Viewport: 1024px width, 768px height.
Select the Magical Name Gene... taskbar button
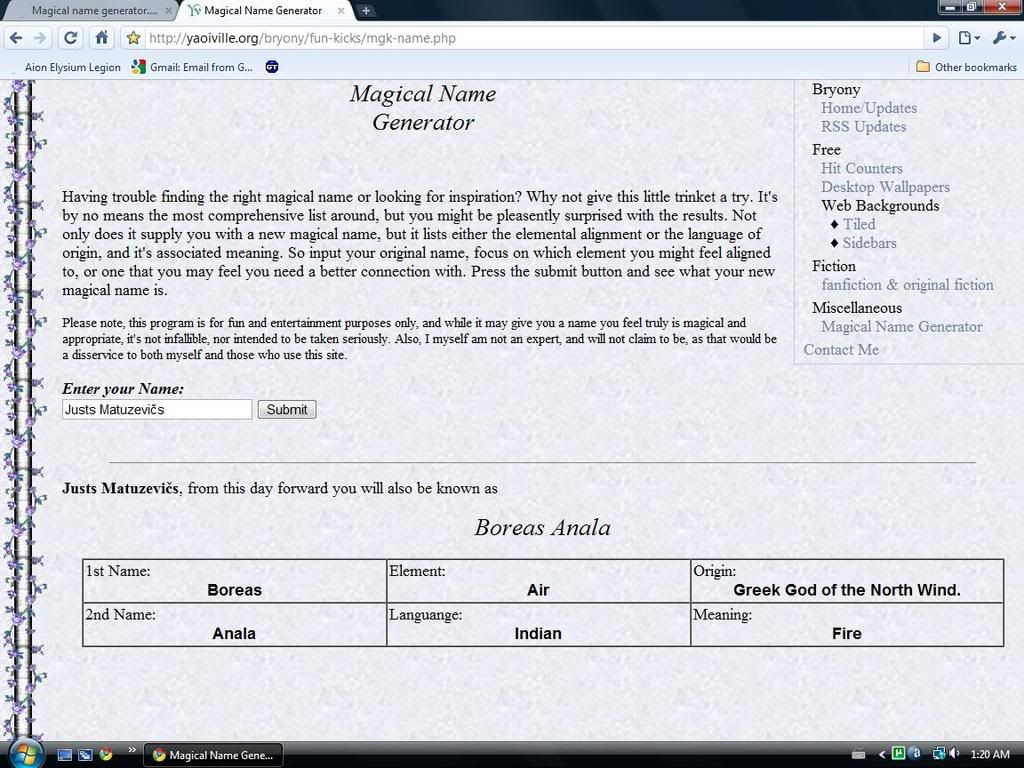[x=213, y=755]
